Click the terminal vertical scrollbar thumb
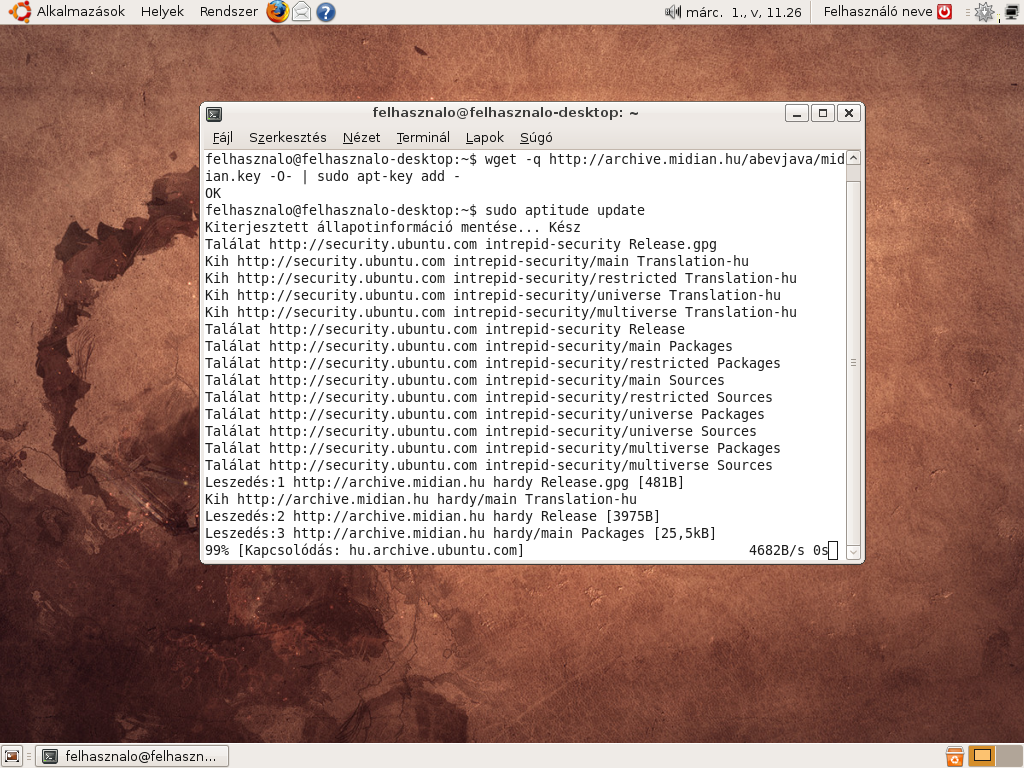Image resolution: width=1024 pixels, height=768 pixels. tap(853, 362)
